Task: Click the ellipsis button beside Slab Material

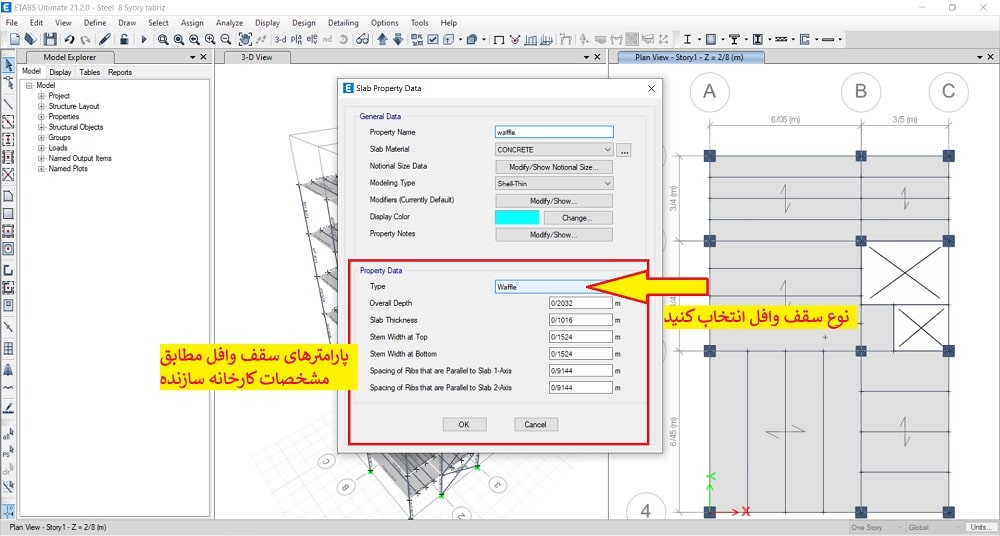Action: click(624, 151)
